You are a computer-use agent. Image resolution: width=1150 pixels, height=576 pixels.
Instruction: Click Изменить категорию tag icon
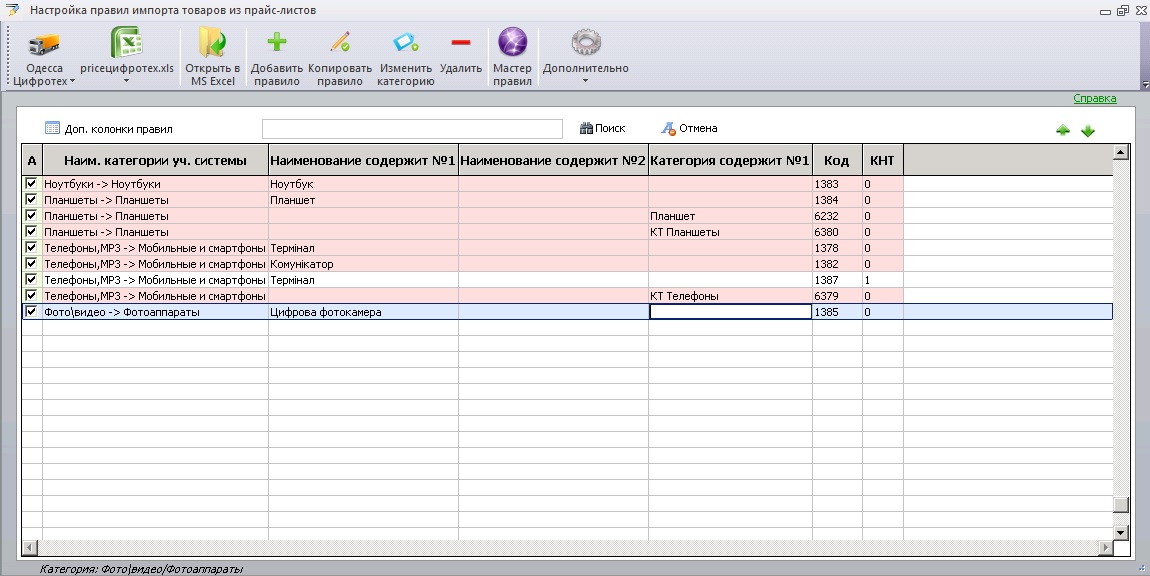406,42
